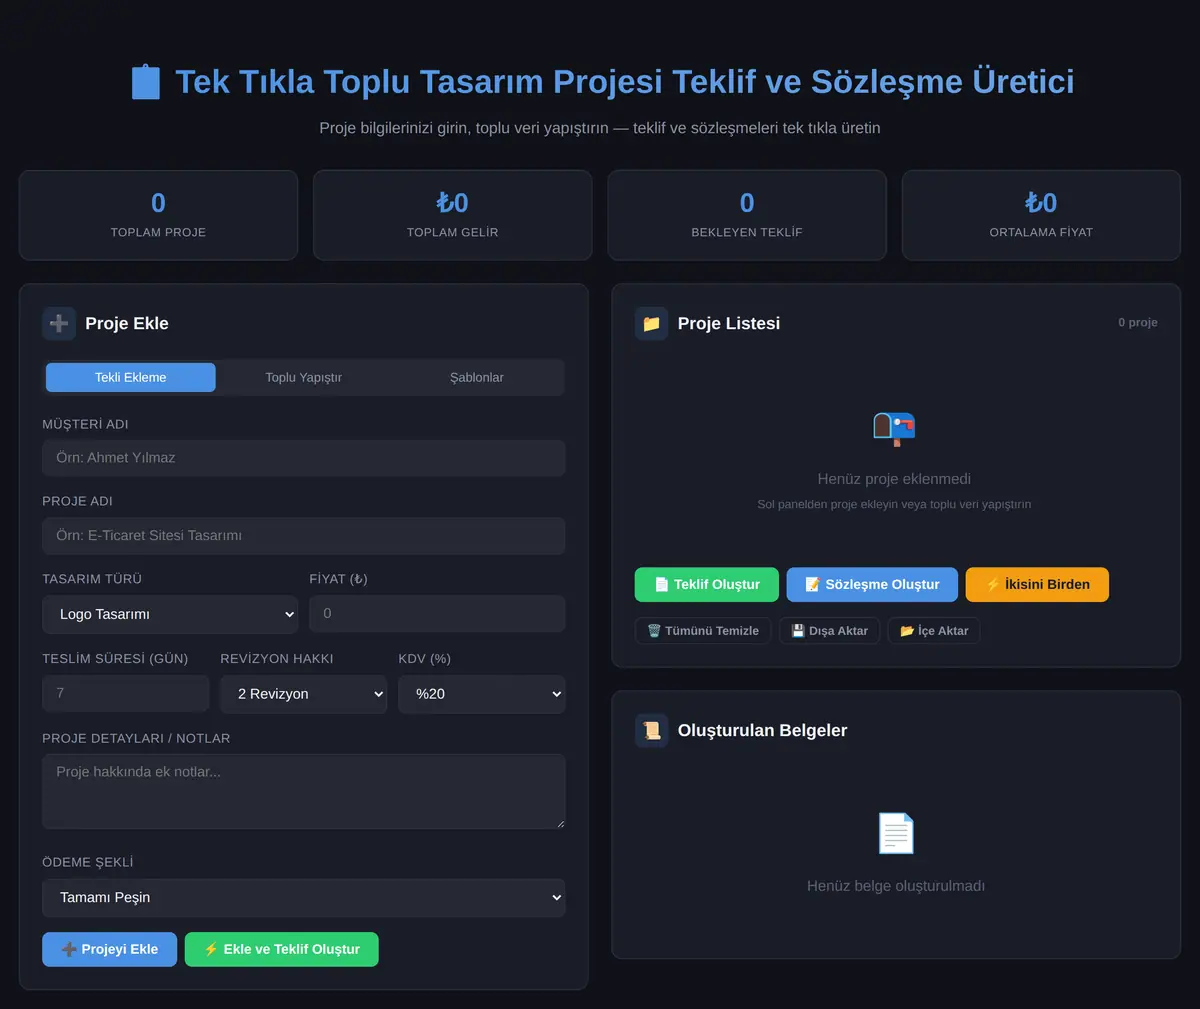
Task: Open the KDV (%) dropdown
Action: [482, 694]
